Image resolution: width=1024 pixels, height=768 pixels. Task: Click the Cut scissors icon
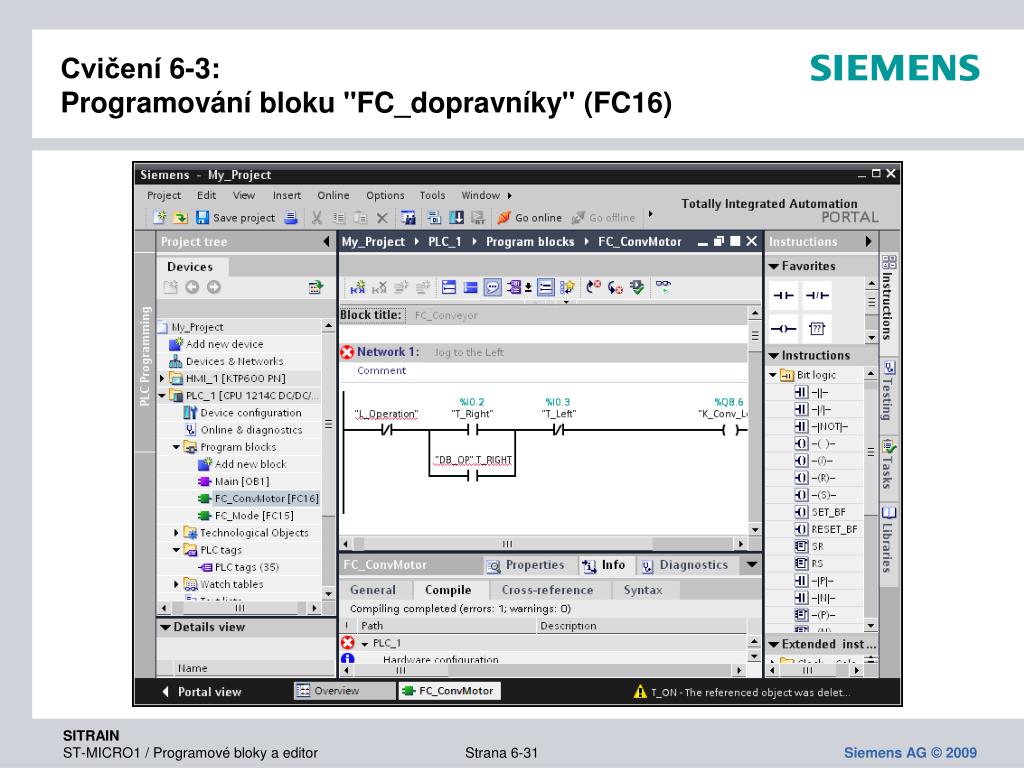(317, 217)
